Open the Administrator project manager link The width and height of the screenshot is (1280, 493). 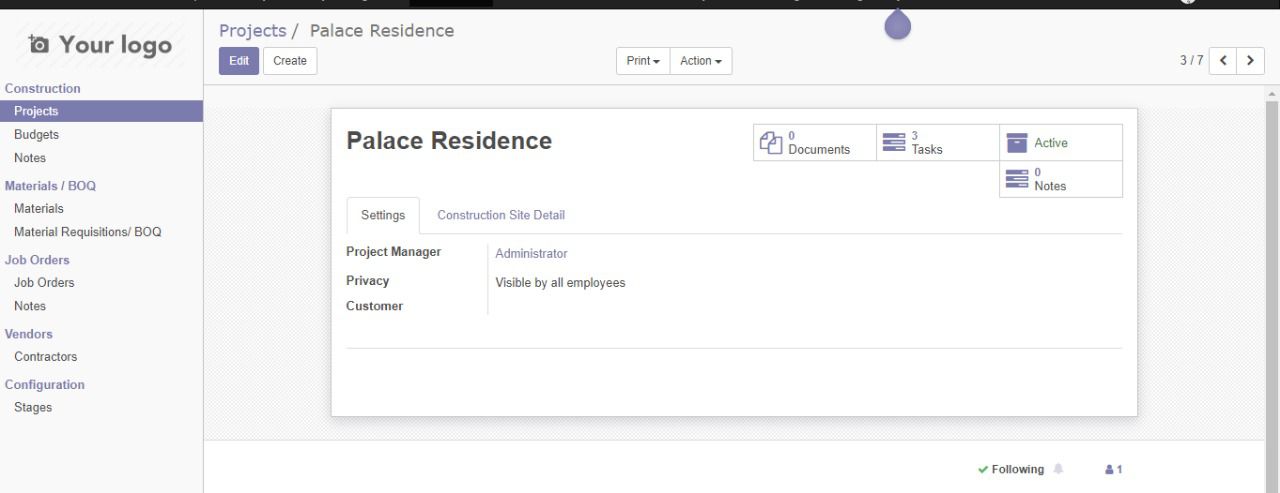(531, 254)
